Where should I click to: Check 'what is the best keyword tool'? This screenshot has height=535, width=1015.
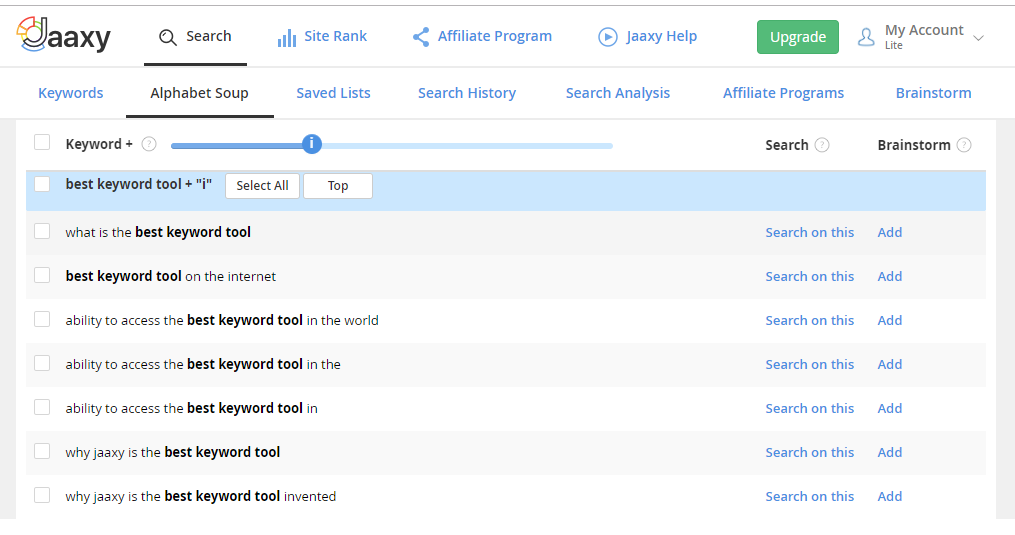42,231
